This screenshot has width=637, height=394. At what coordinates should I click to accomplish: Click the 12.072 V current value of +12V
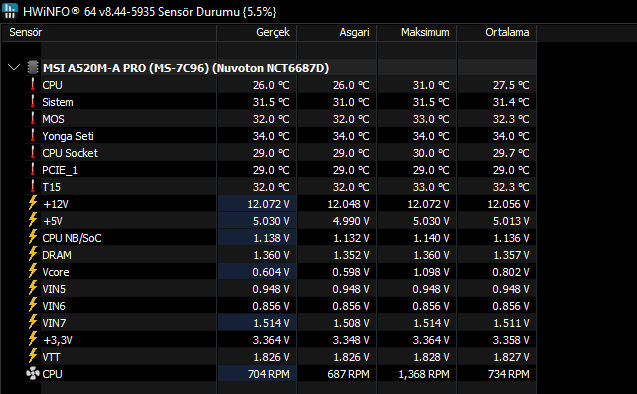(x=269, y=204)
